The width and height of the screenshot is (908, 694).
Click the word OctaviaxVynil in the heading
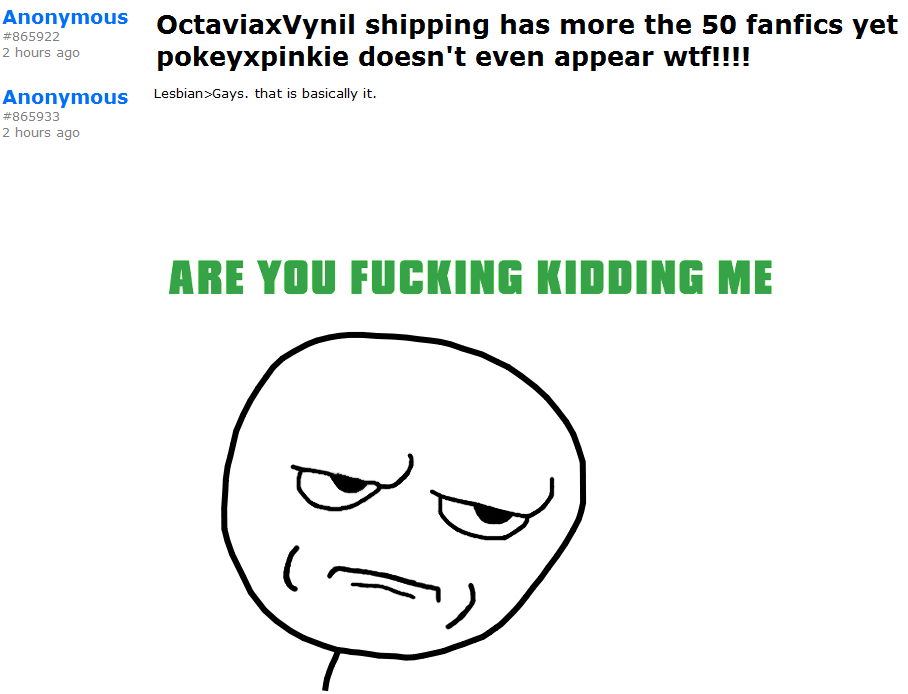click(x=255, y=26)
